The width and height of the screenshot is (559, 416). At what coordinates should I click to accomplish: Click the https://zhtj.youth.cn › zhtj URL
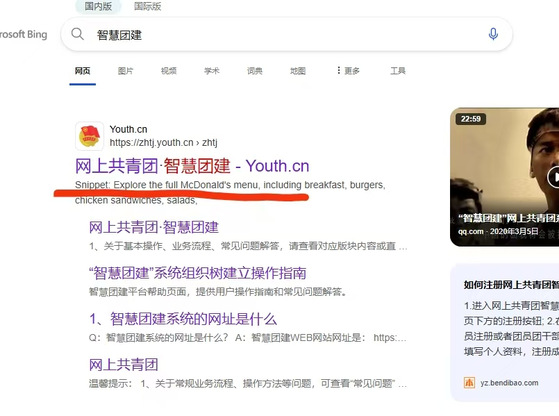(163, 143)
